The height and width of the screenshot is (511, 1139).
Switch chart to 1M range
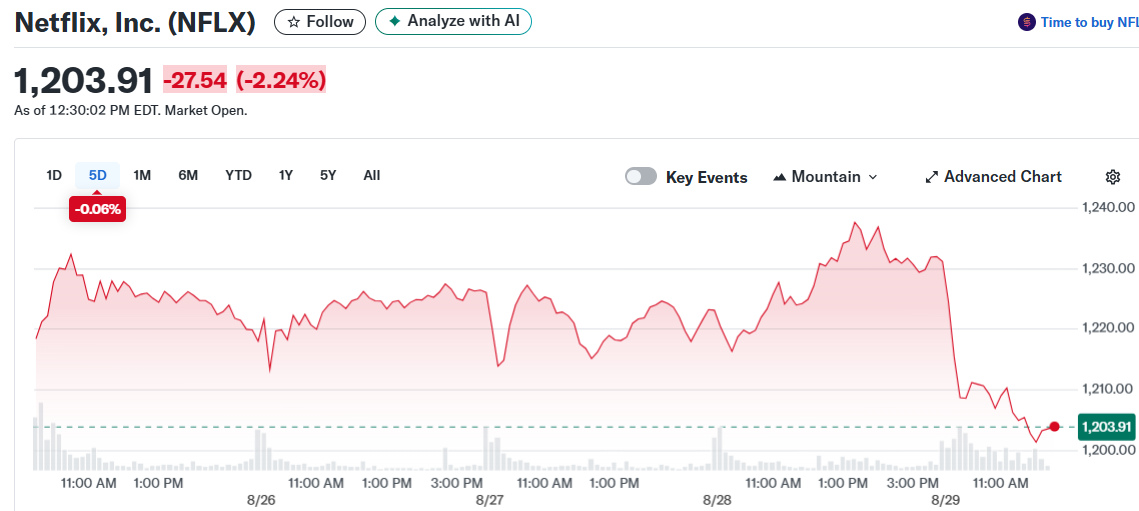click(142, 175)
